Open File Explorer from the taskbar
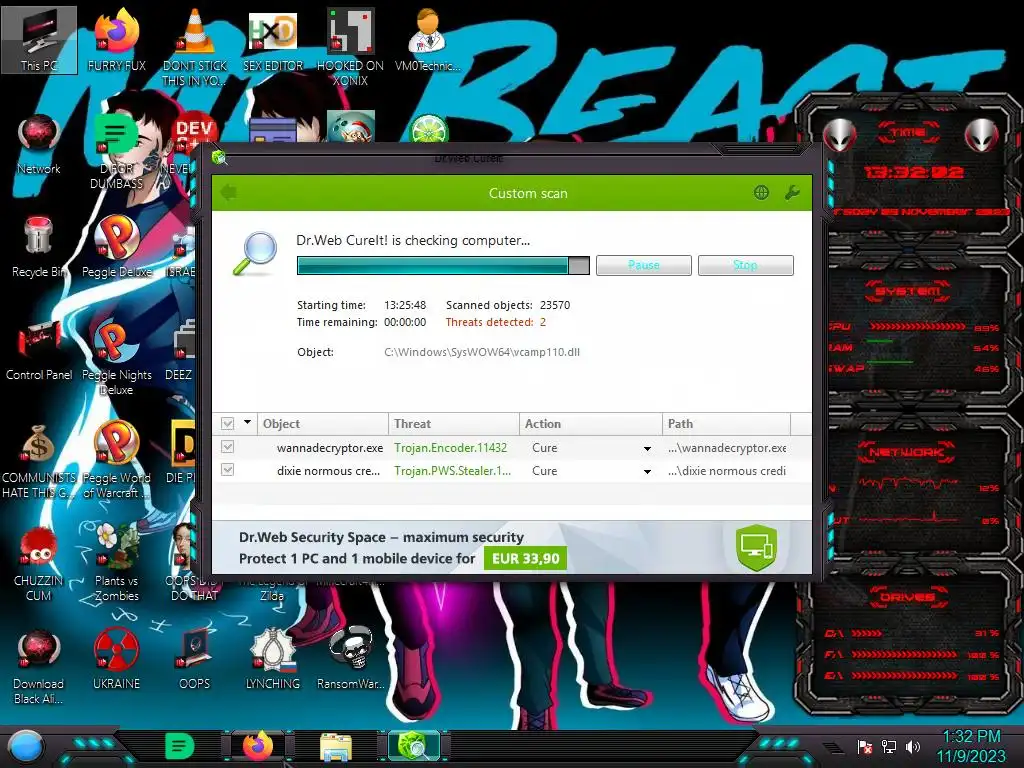Viewport: 1024px width, 768px height. 336,746
